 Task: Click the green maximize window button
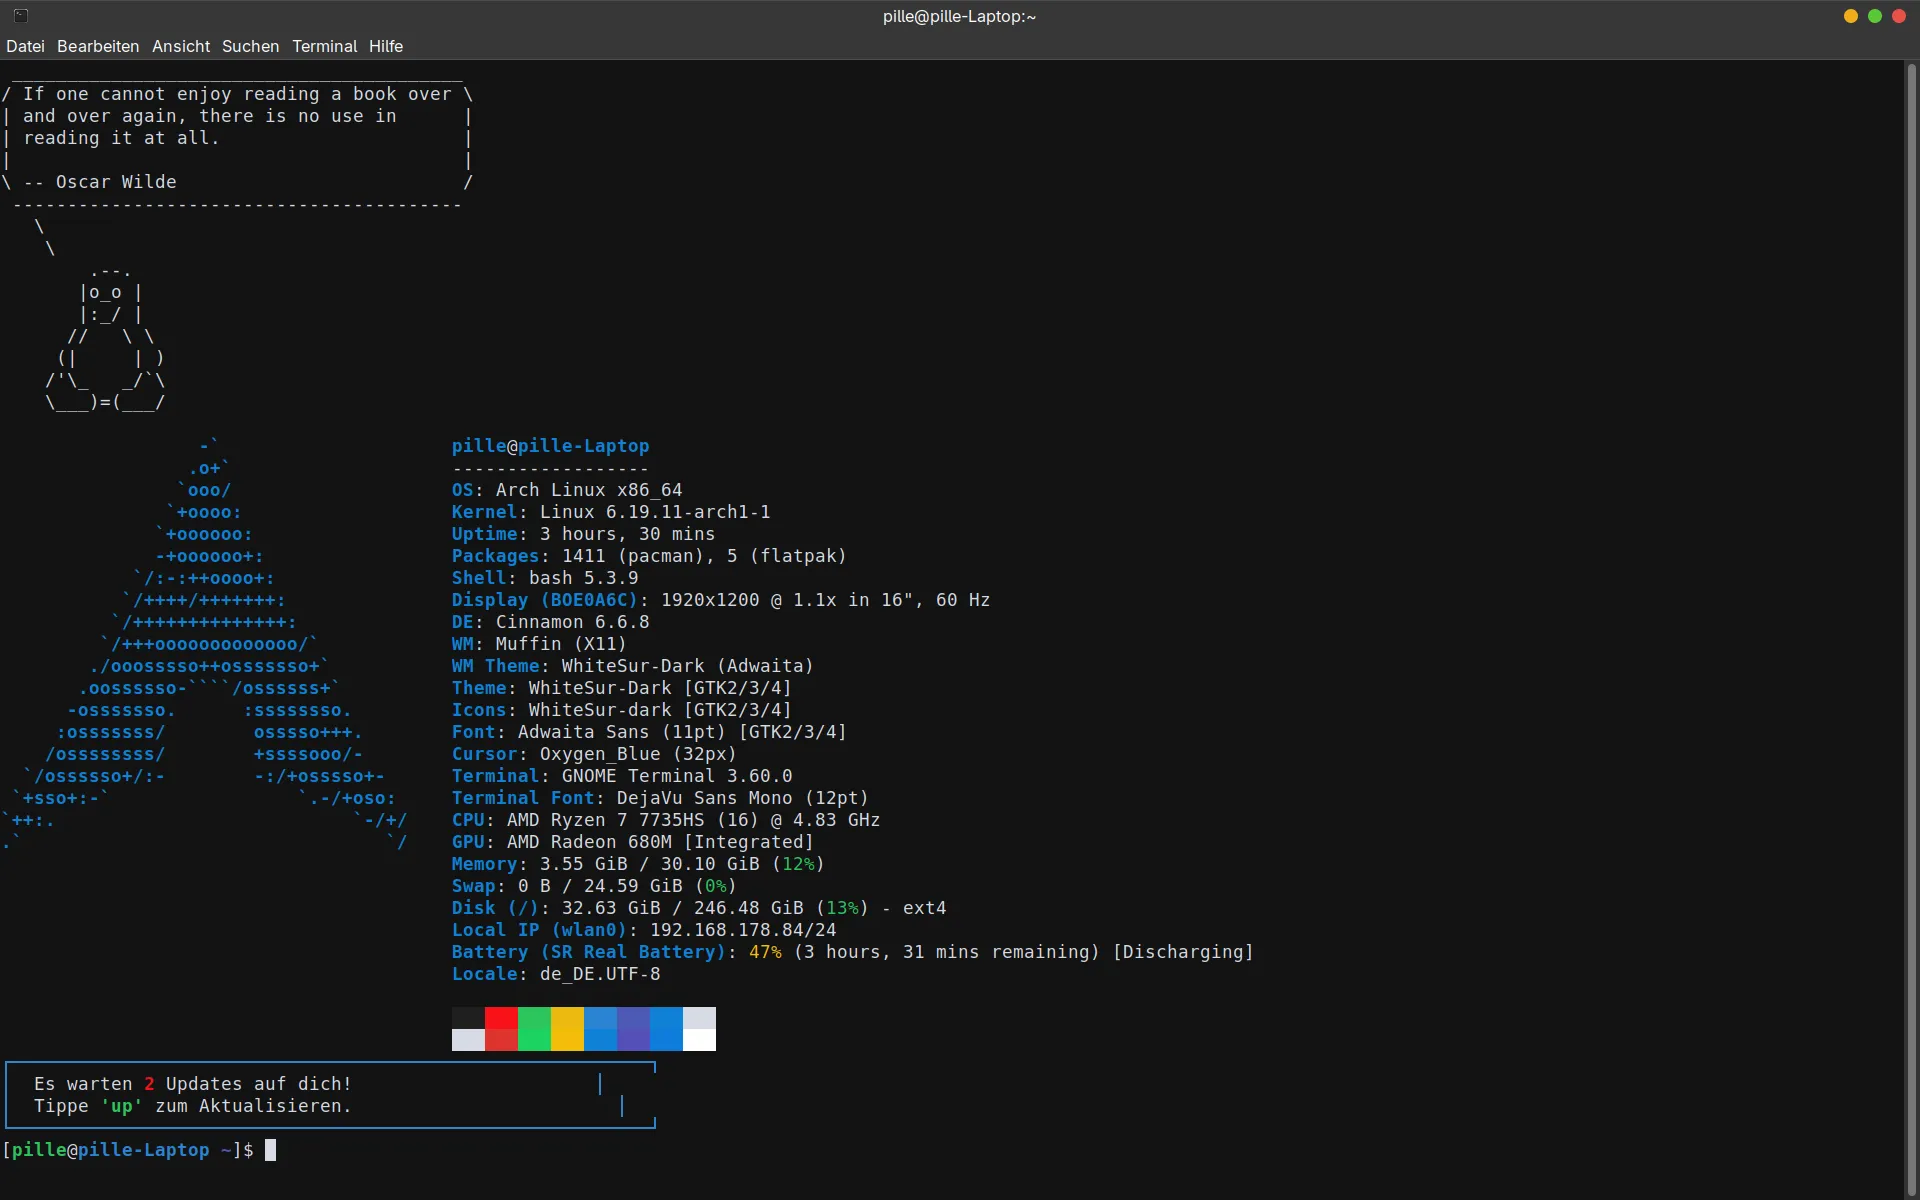point(1874,16)
